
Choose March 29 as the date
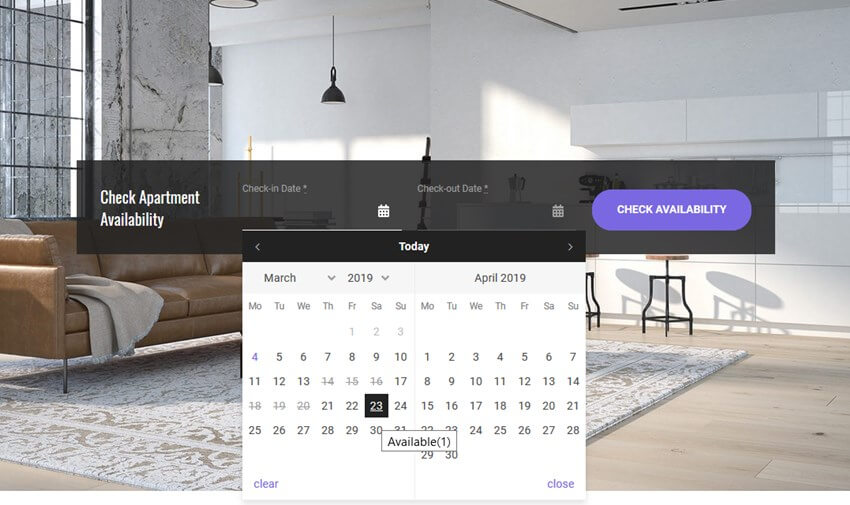pyautogui.click(x=352, y=430)
